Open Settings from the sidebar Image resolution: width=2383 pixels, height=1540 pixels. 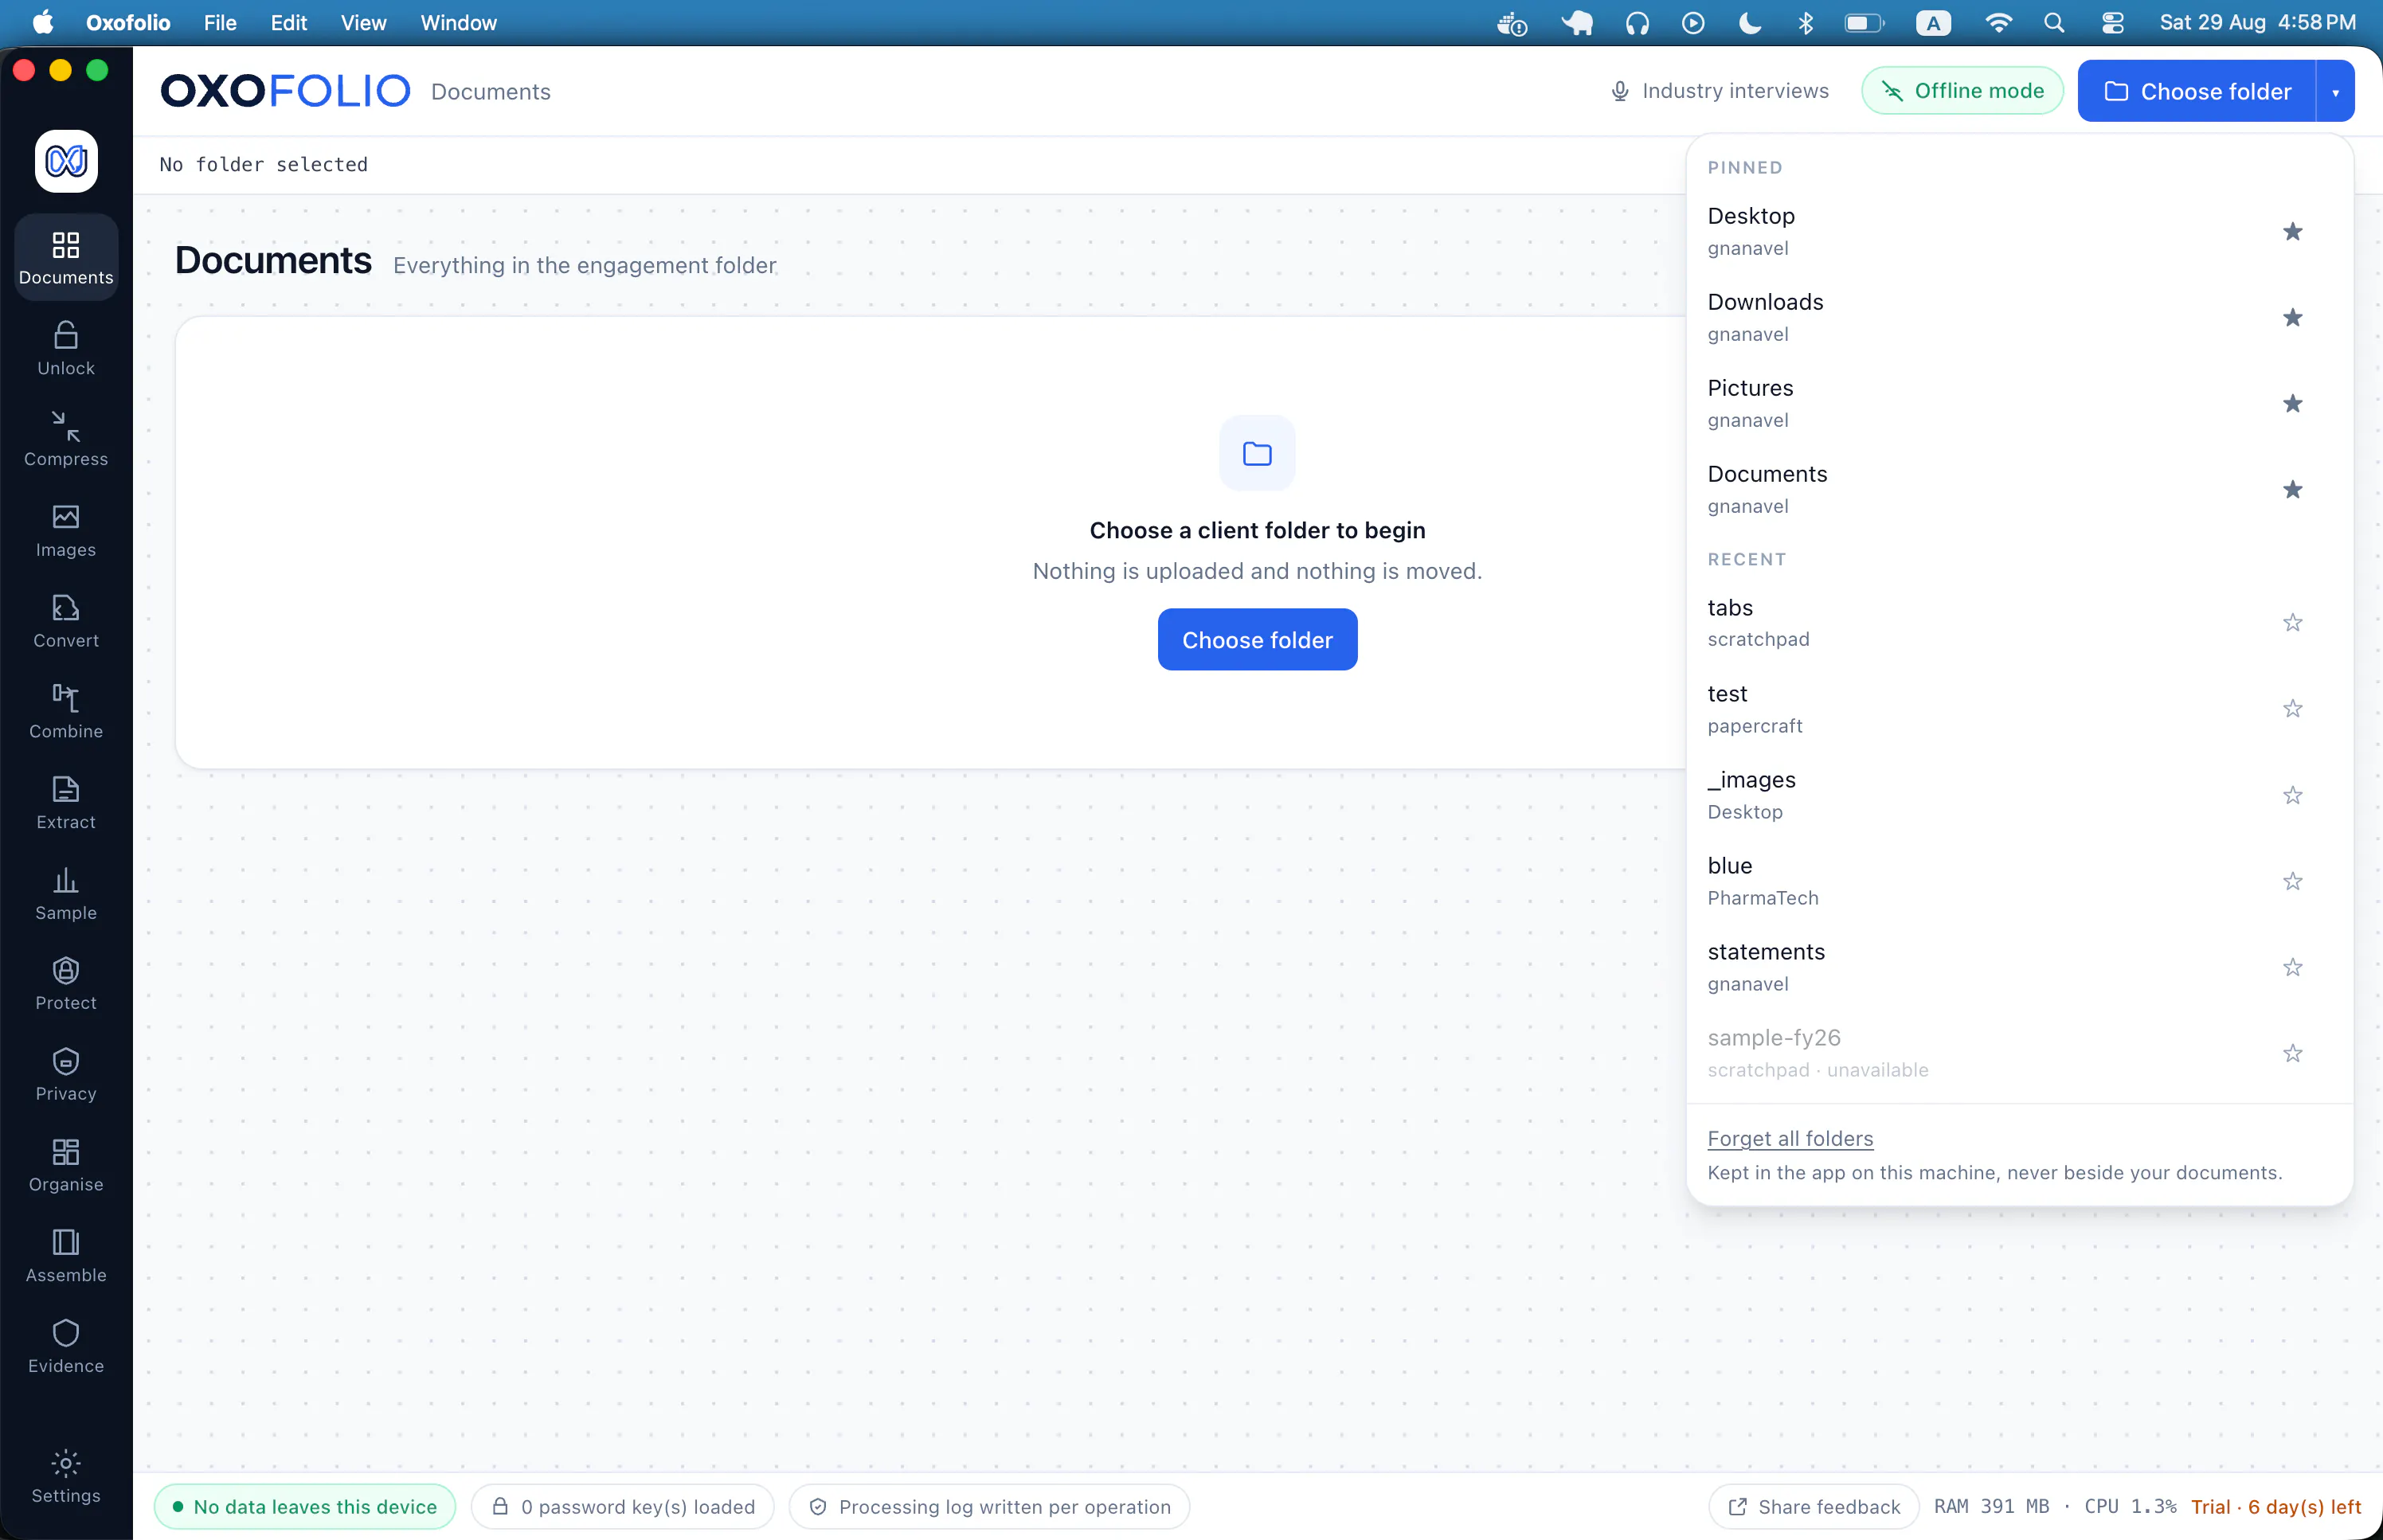[x=66, y=1477]
